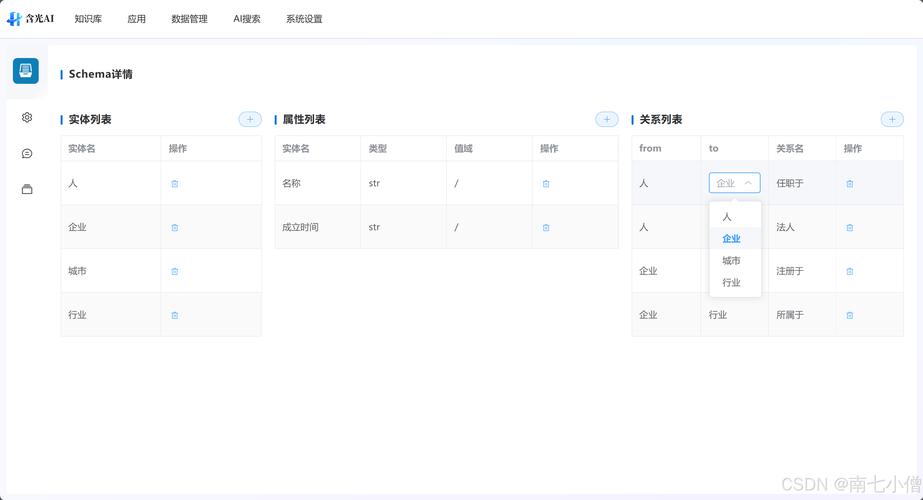
Task: Click 人 'from' cell in 任职于 row
Action: click(x=644, y=183)
